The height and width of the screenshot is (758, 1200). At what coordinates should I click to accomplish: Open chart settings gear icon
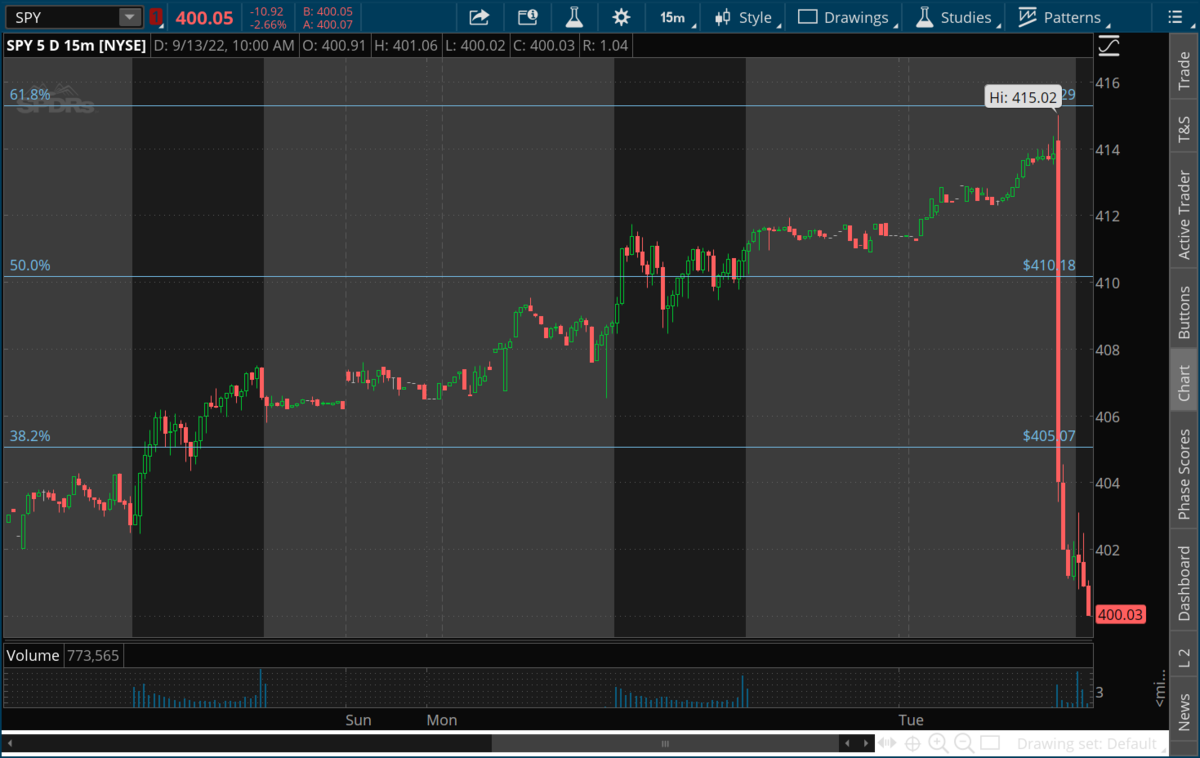coord(621,17)
